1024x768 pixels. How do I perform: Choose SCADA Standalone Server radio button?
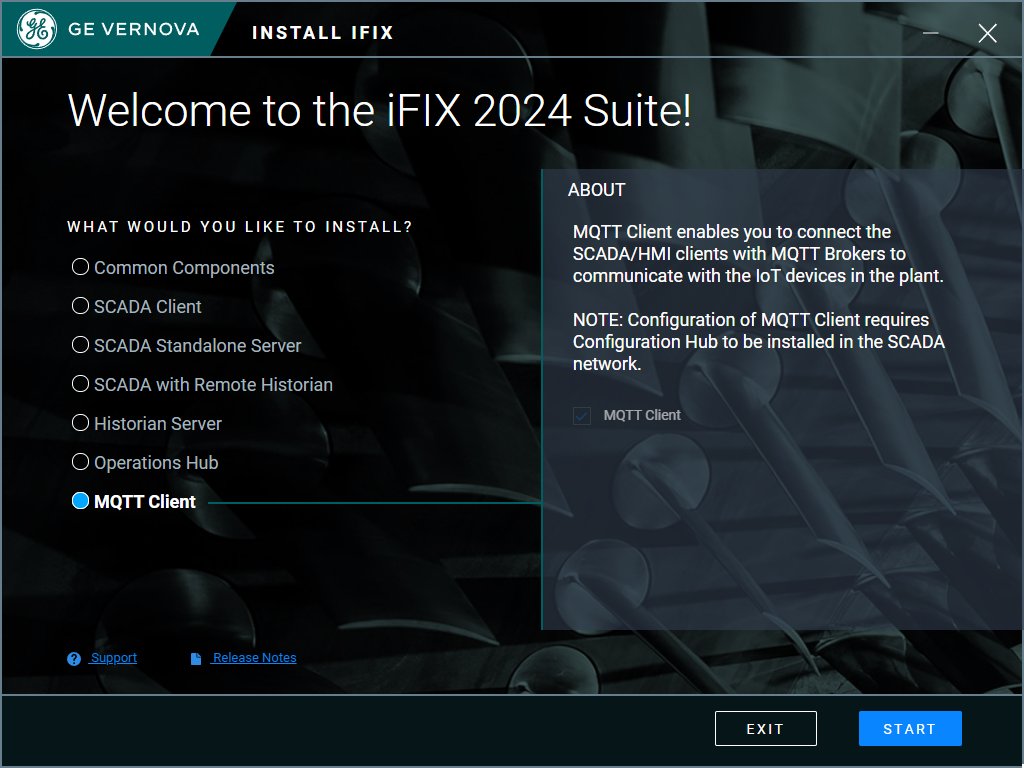tap(80, 345)
